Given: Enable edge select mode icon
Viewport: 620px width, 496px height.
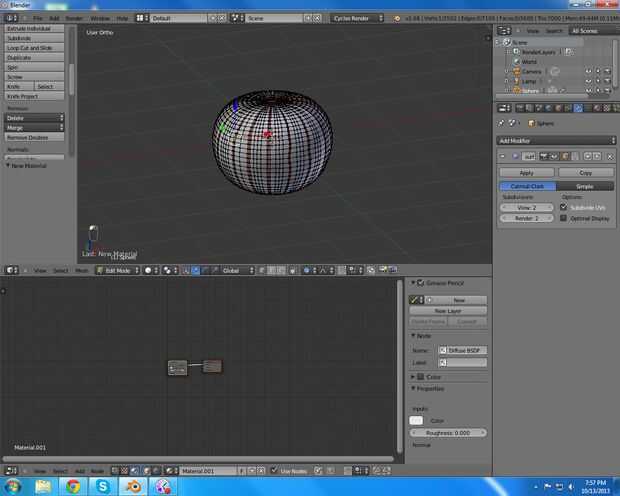Looking at the screenshot, I should point(271,271).
